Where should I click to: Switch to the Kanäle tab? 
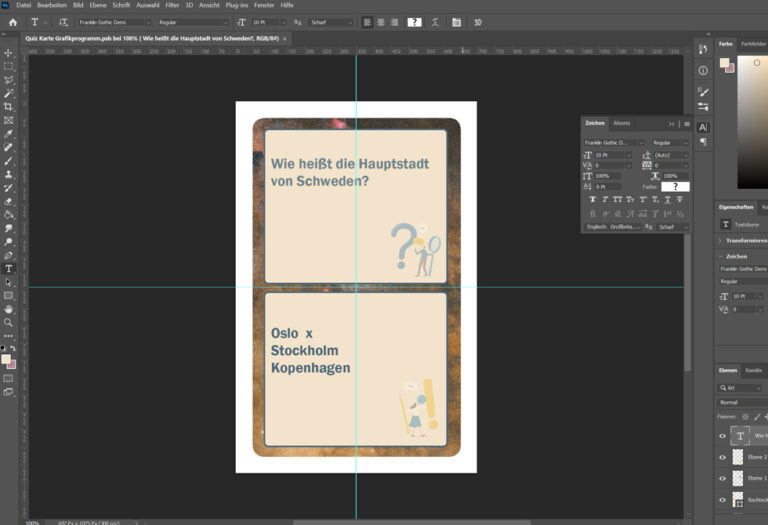coord(753,370)
